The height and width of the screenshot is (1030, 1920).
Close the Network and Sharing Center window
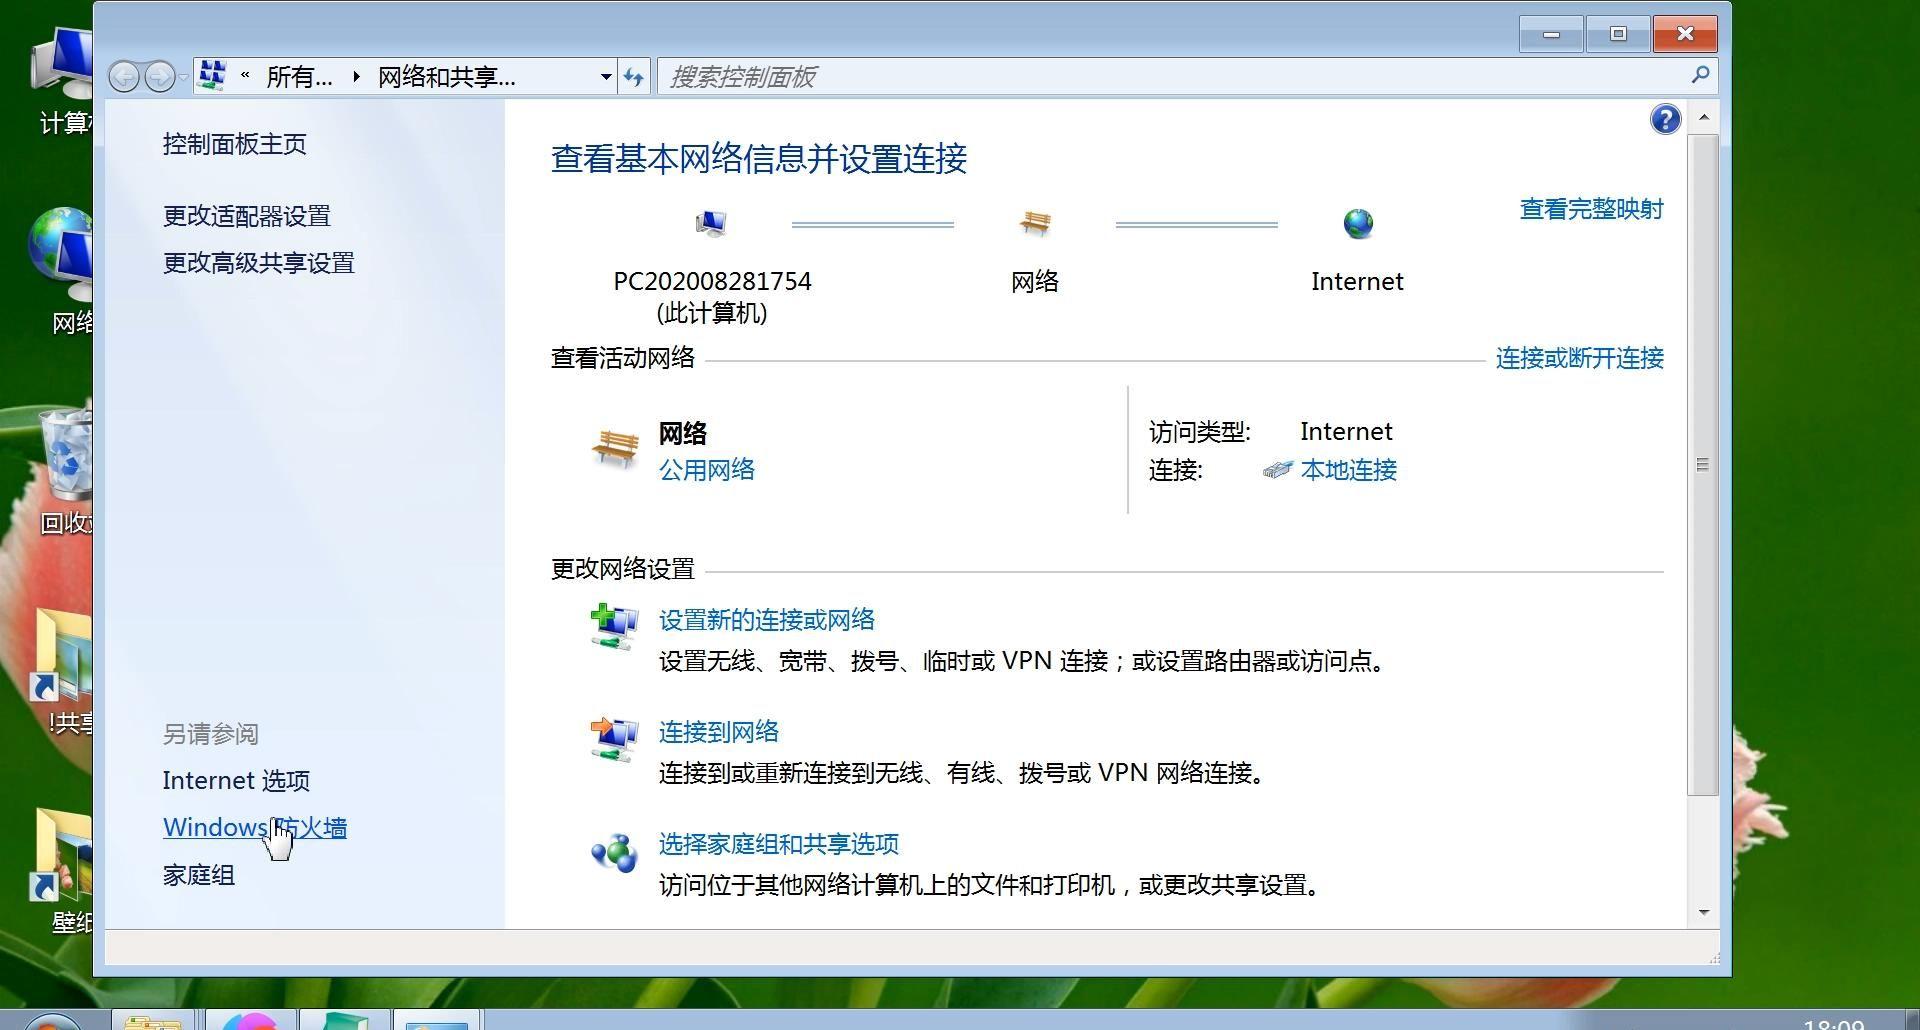click(x=1685, y=35)
